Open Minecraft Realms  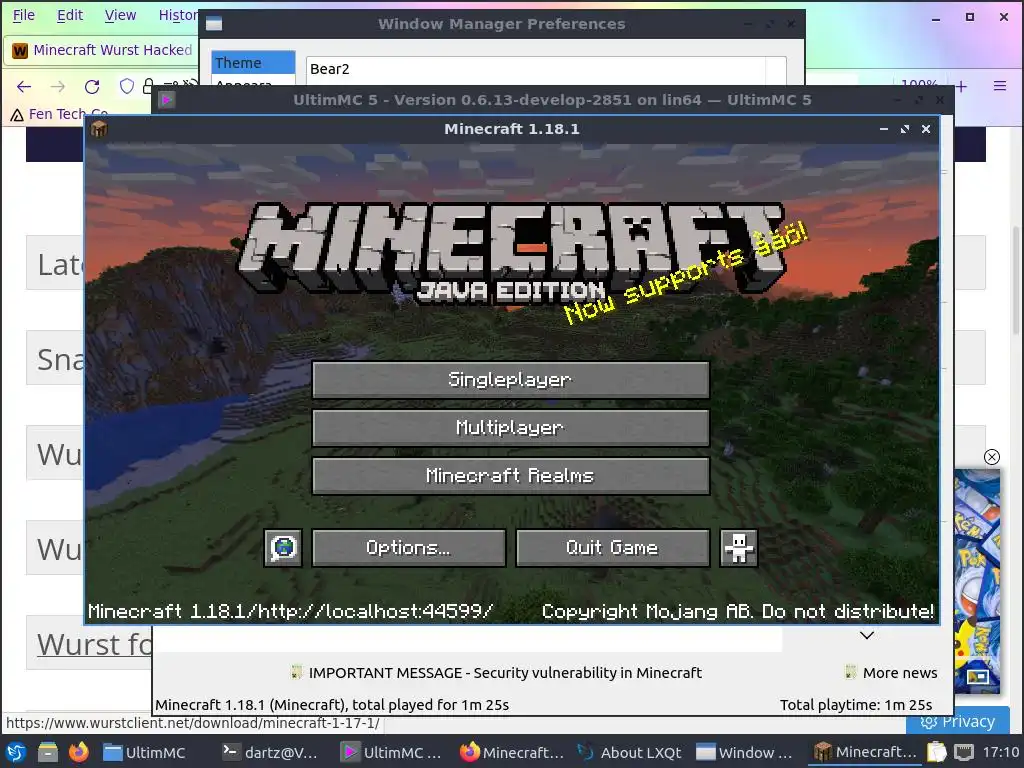coord(511,475)
